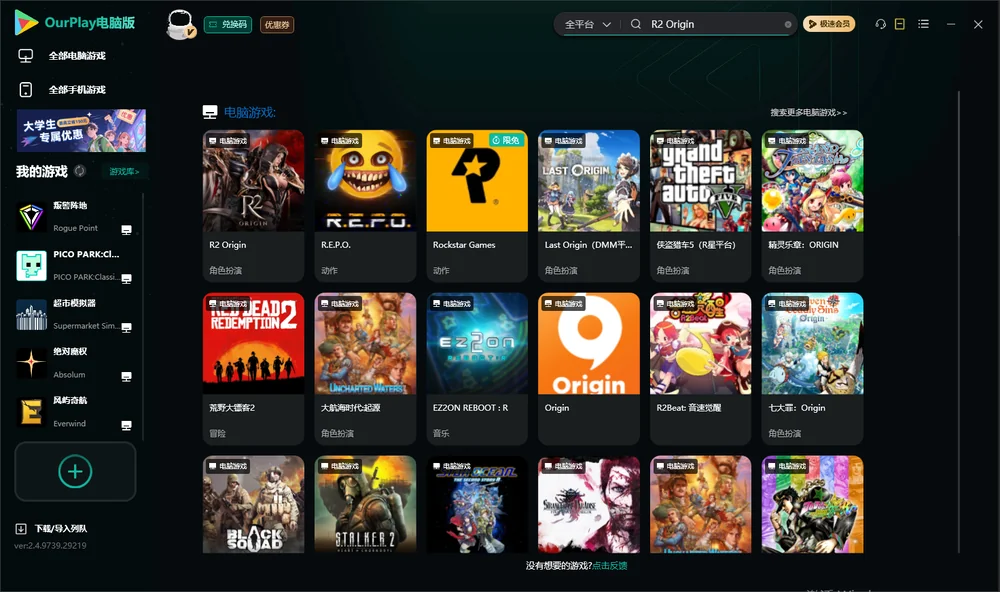The image size is (1000, 592).
Task: Open the 超市模拟器 Supermarket Simulator icon
Action: pos(31,315)
